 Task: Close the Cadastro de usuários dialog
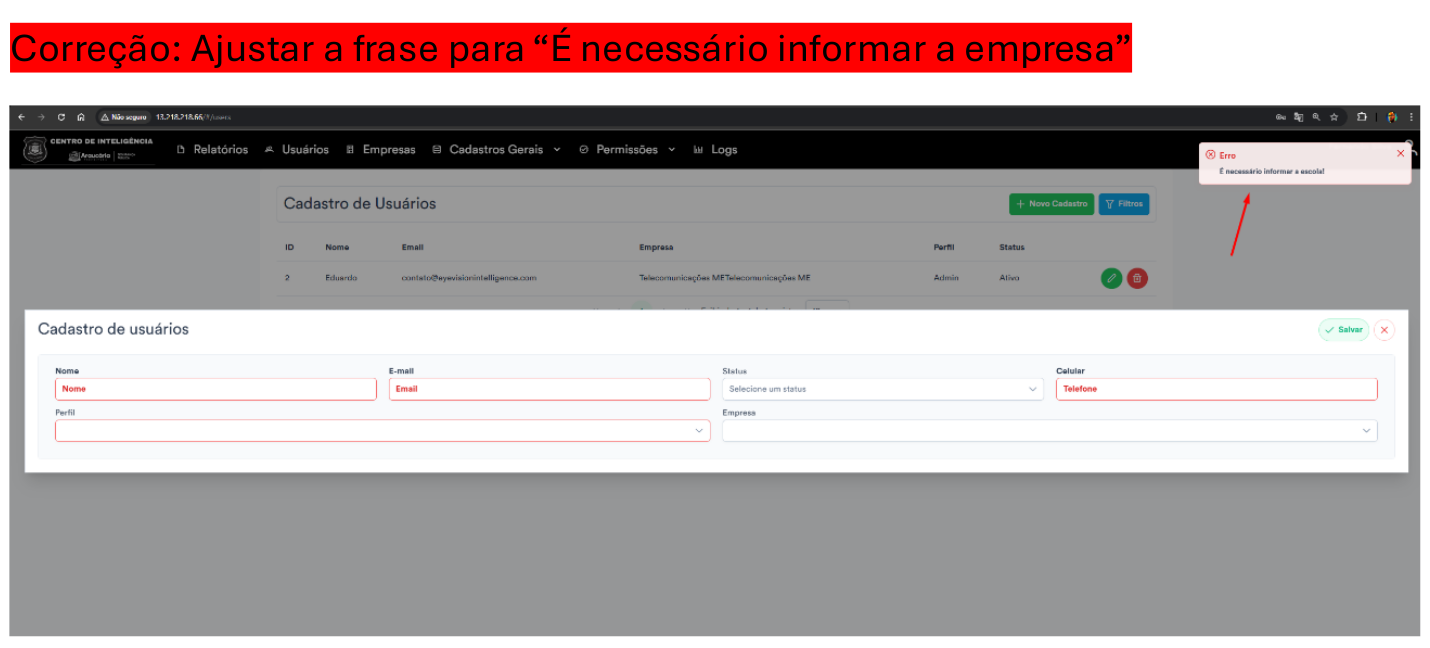pos(1384,330)
